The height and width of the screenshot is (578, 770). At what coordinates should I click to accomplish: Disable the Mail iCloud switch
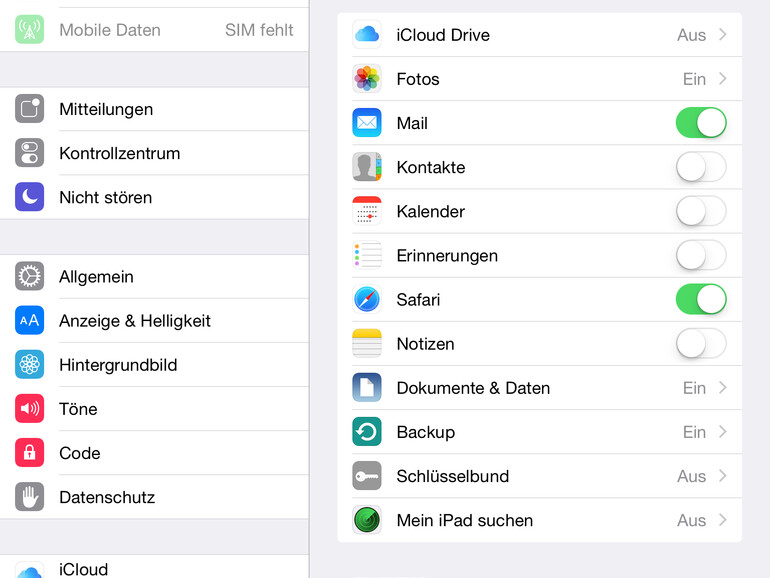coord(701,123)
